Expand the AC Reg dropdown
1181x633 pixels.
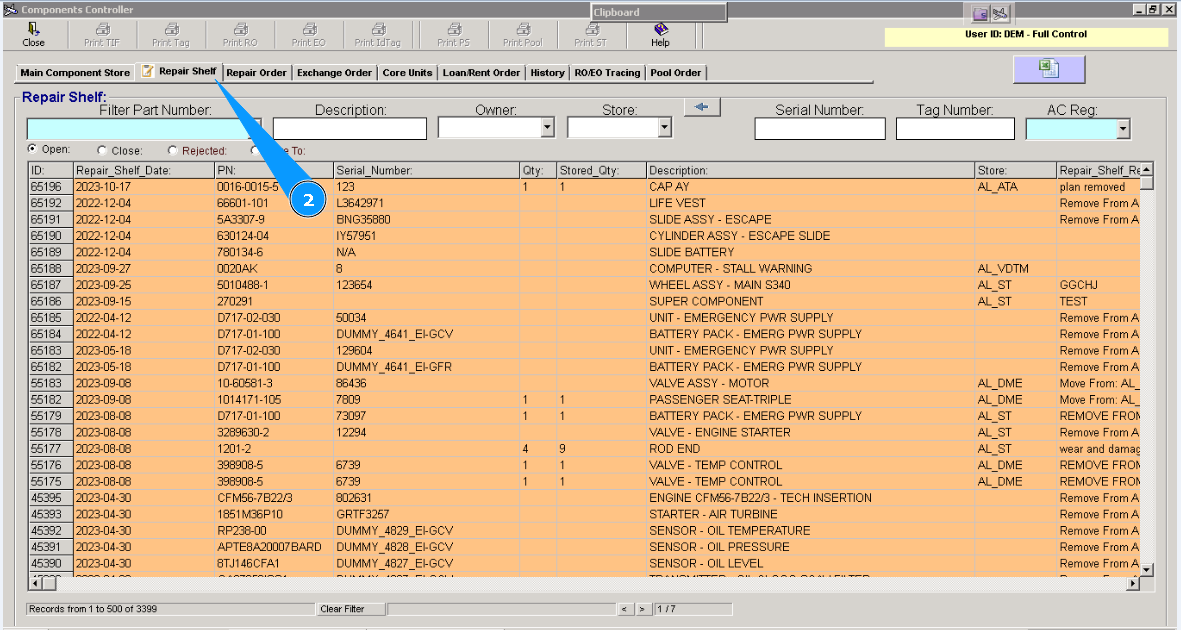(1123, 129)
